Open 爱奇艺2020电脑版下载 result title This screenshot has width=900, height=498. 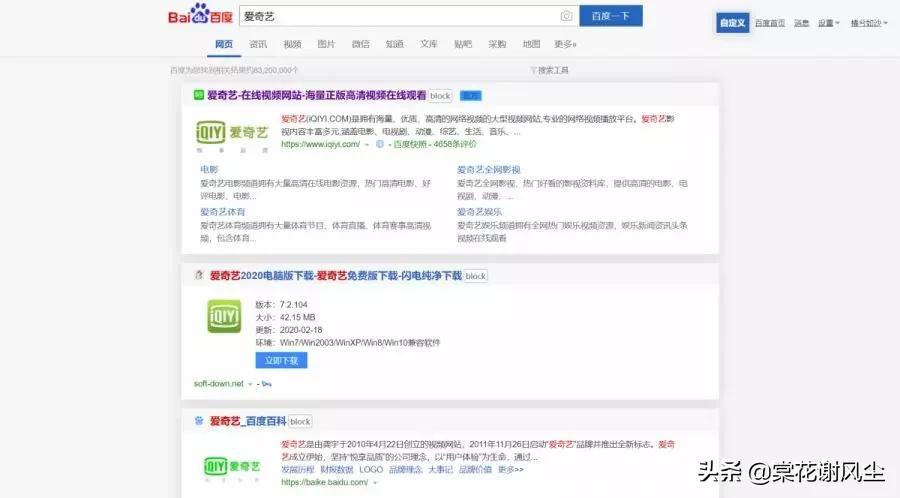[336, 276]
